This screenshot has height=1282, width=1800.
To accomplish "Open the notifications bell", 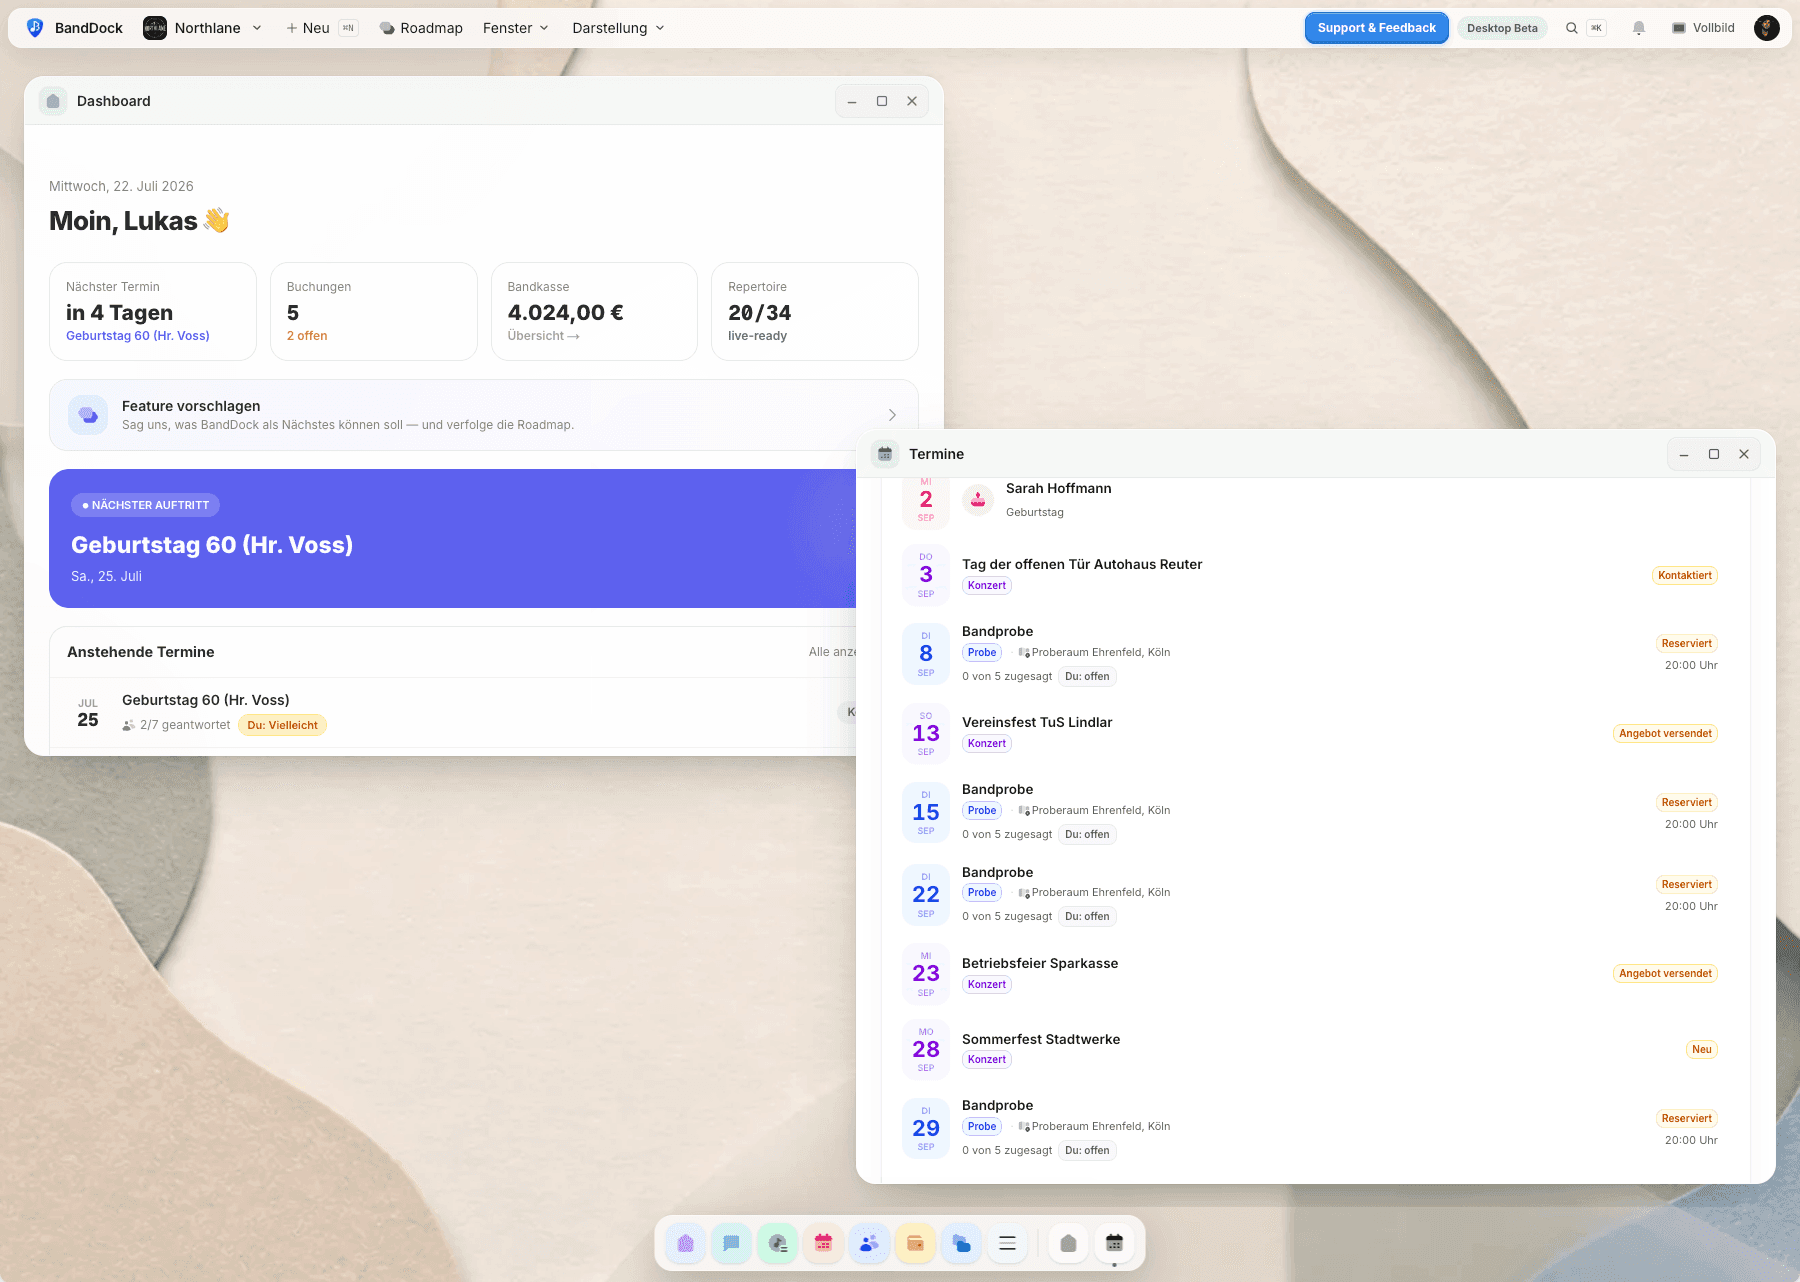I will click(x=1638, y=28).
